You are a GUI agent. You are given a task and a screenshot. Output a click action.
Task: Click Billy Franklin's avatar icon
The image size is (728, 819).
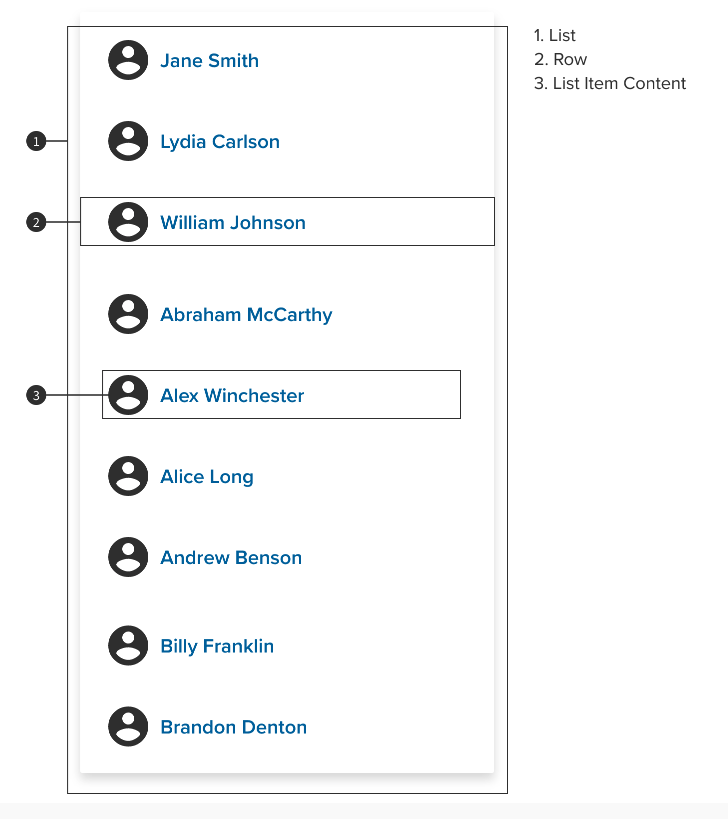[128, 646]
